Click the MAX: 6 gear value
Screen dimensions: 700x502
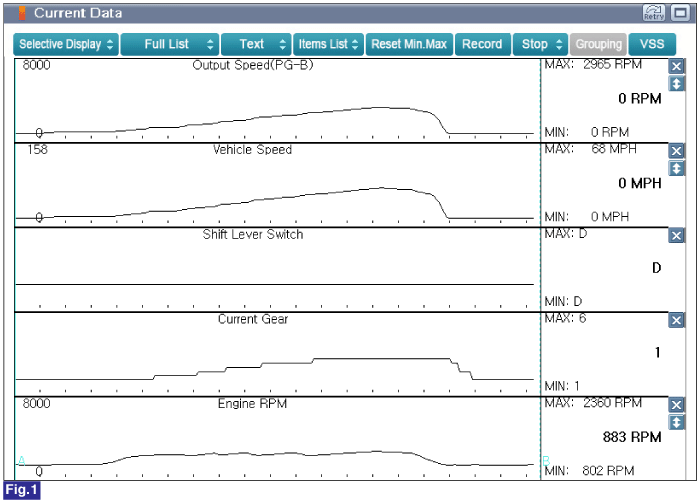(565, 318)
